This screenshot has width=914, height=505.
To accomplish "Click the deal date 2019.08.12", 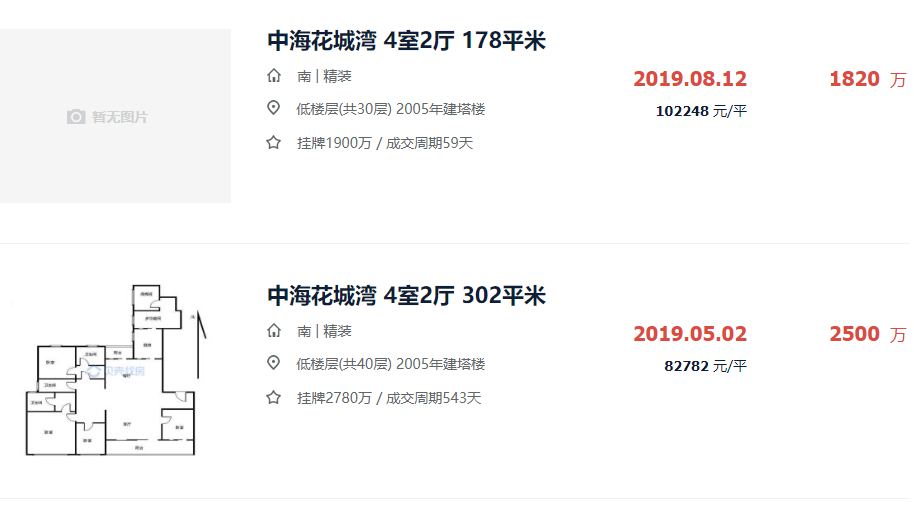I will 690,79.
